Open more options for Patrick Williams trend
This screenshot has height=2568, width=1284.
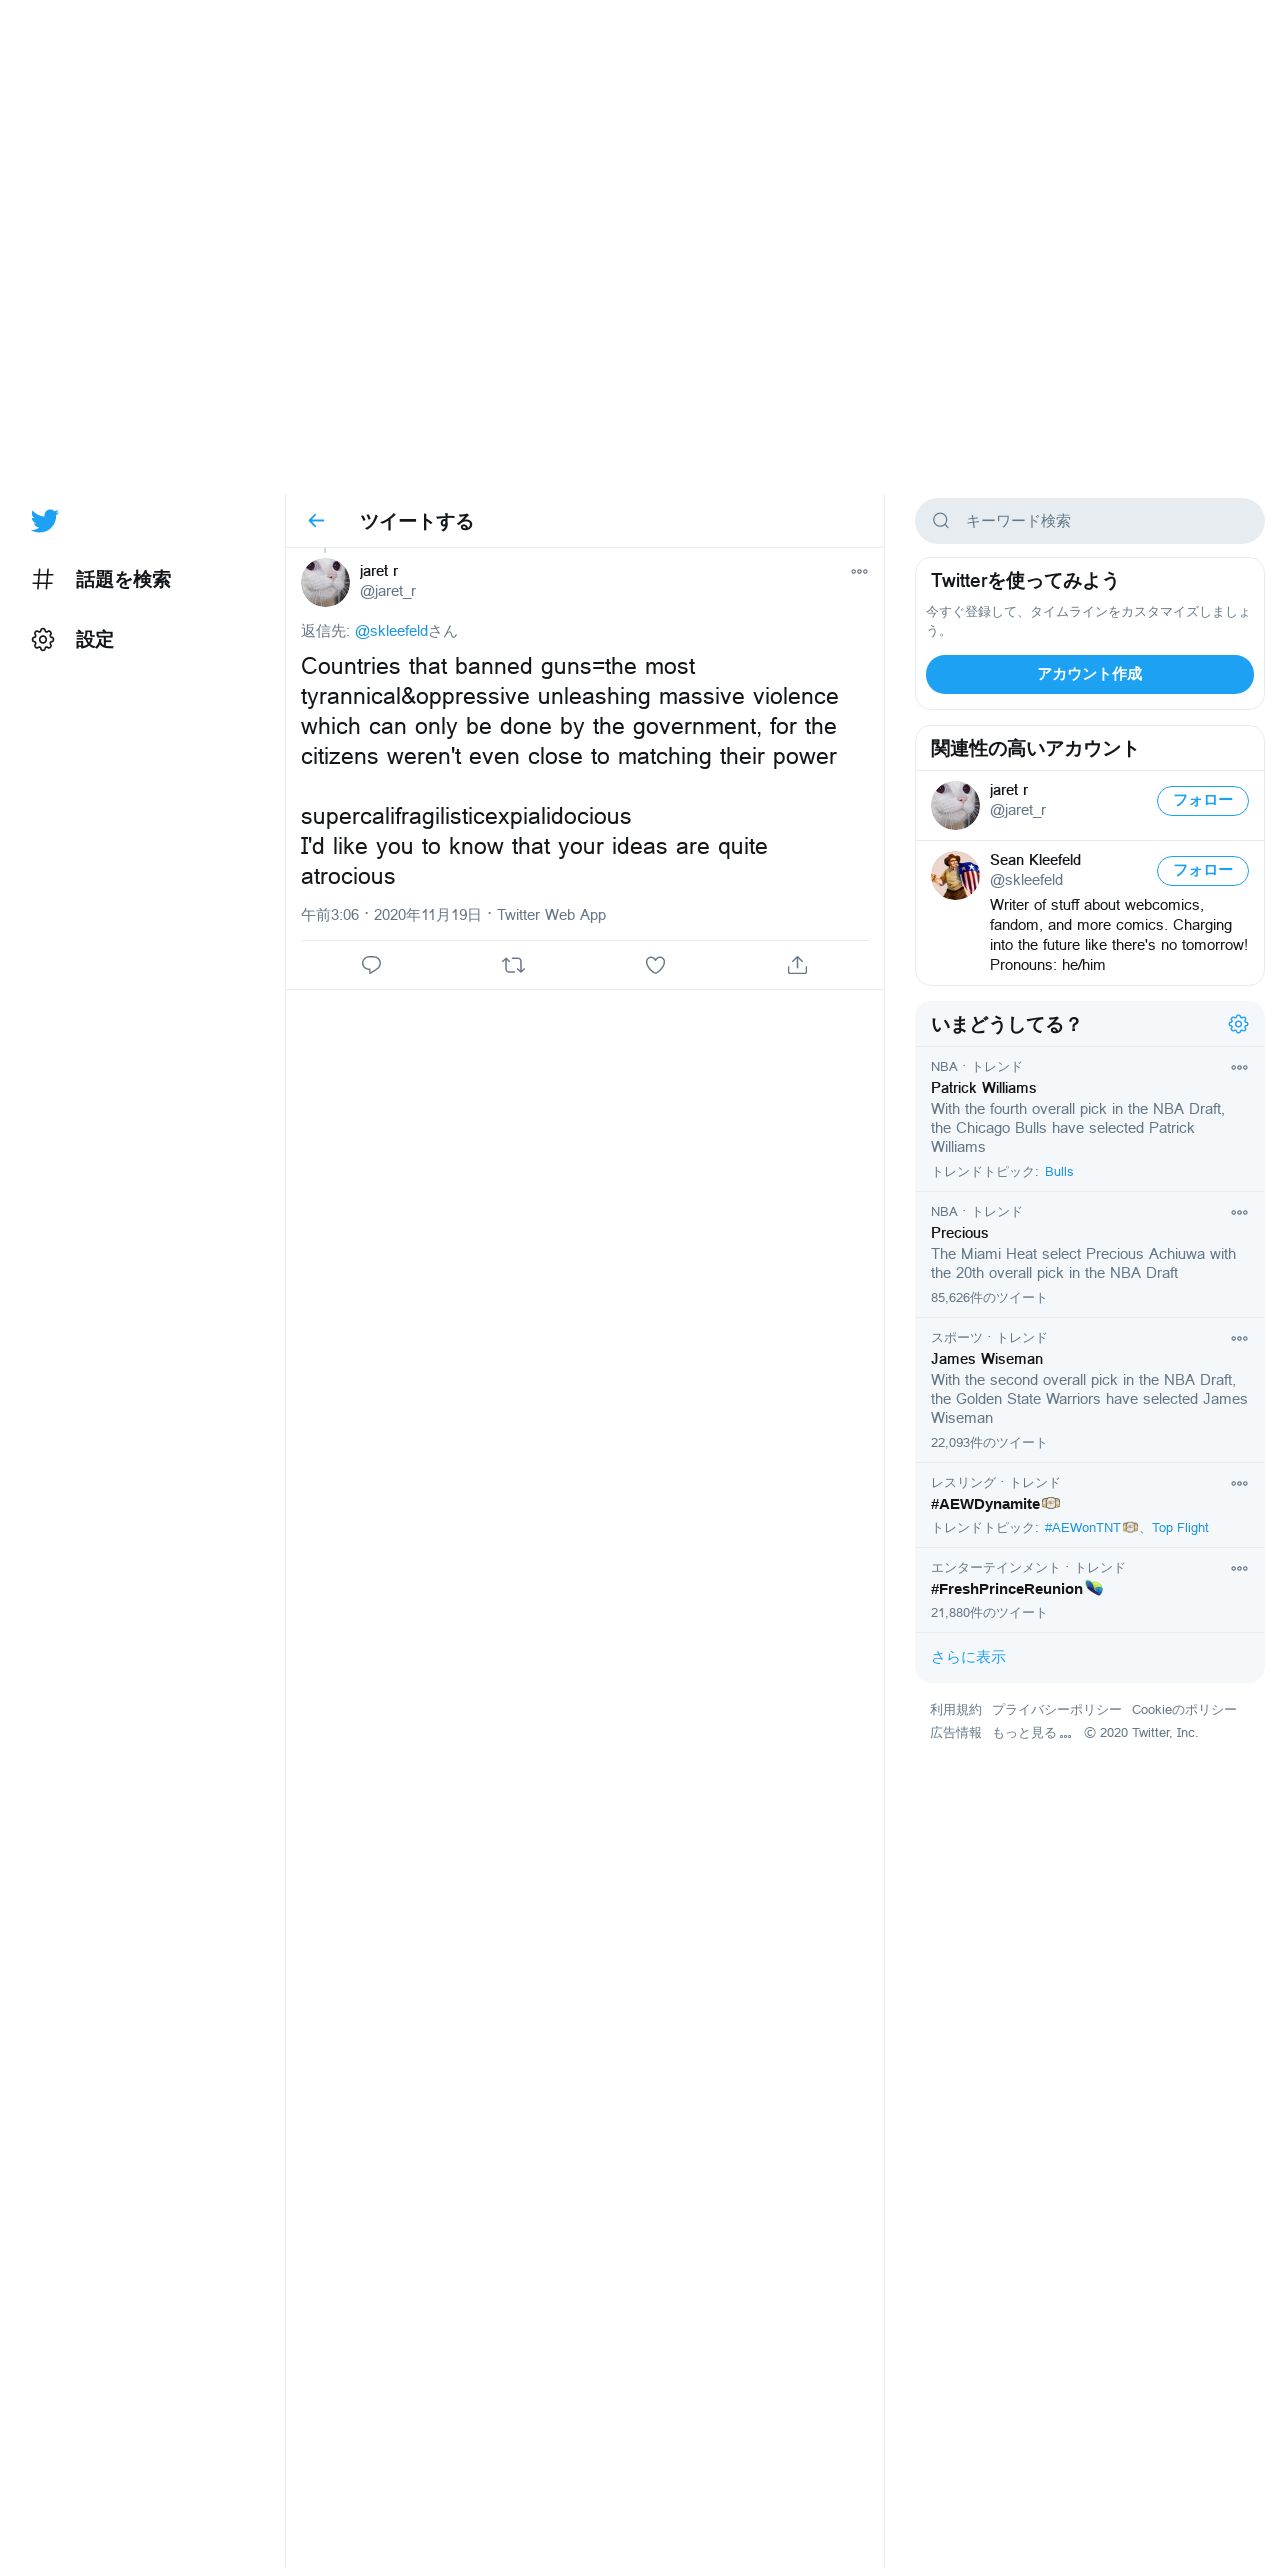[x=1239, y=1067]
